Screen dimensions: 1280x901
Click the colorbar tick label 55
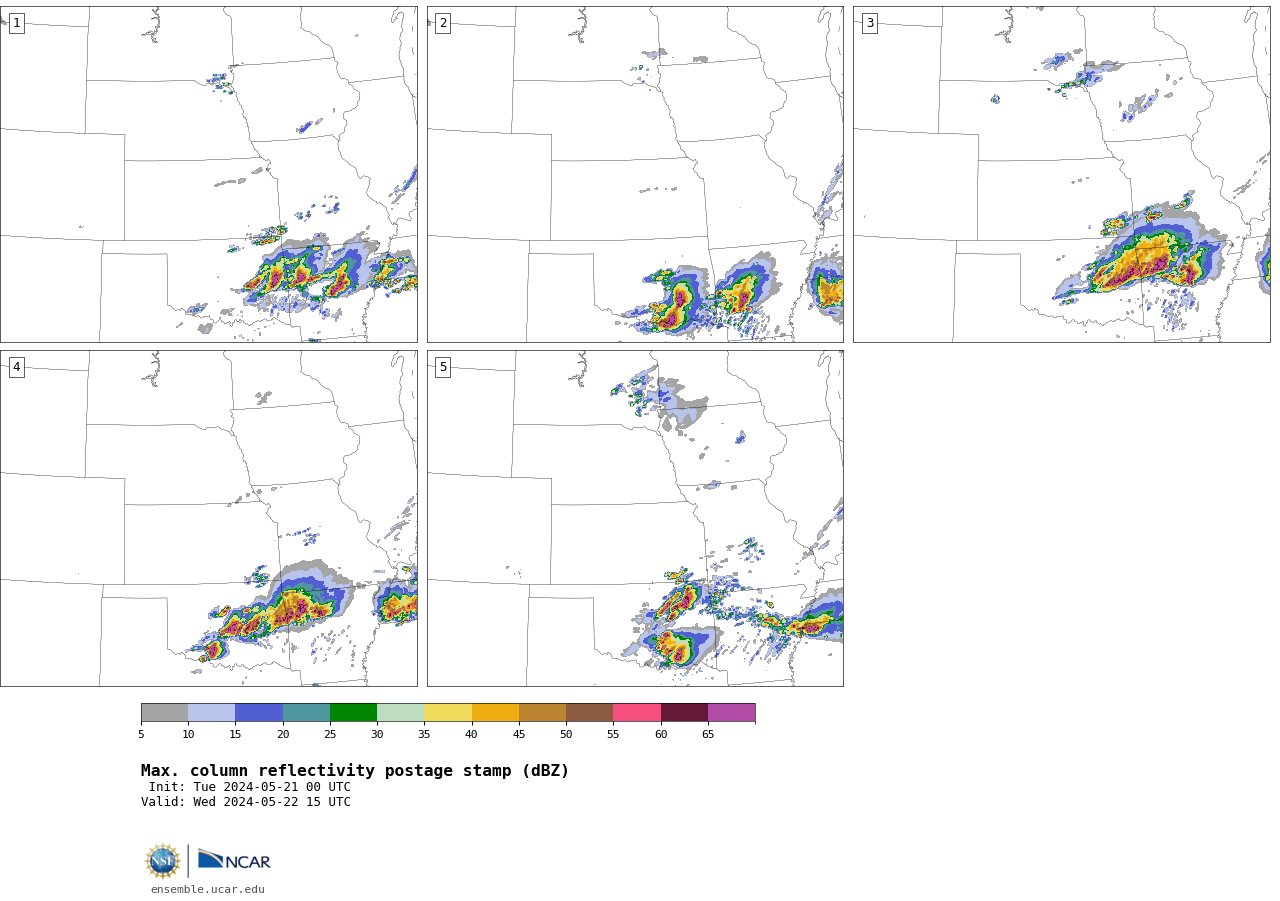point(613,734)
